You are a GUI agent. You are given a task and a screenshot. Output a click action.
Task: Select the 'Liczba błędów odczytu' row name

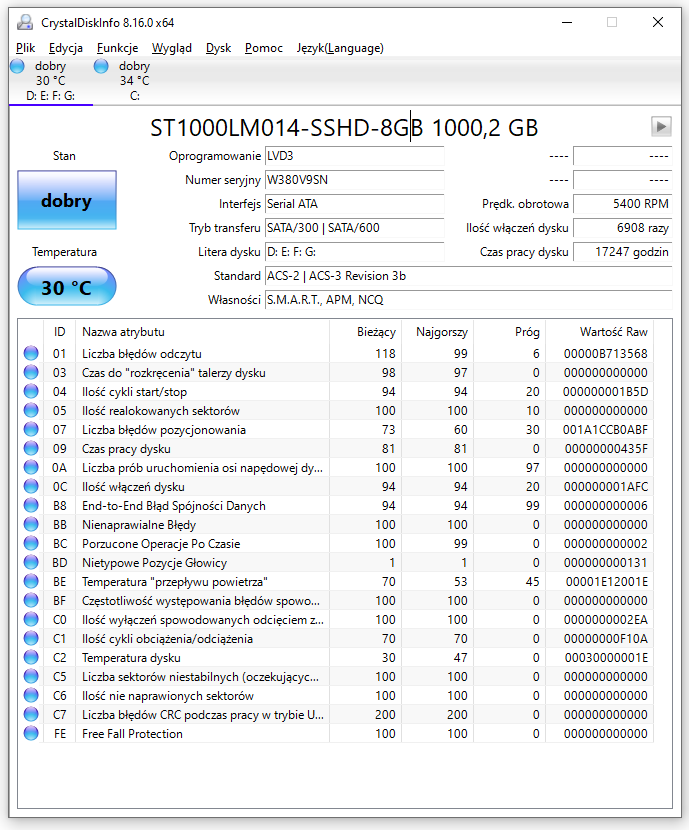142,354
